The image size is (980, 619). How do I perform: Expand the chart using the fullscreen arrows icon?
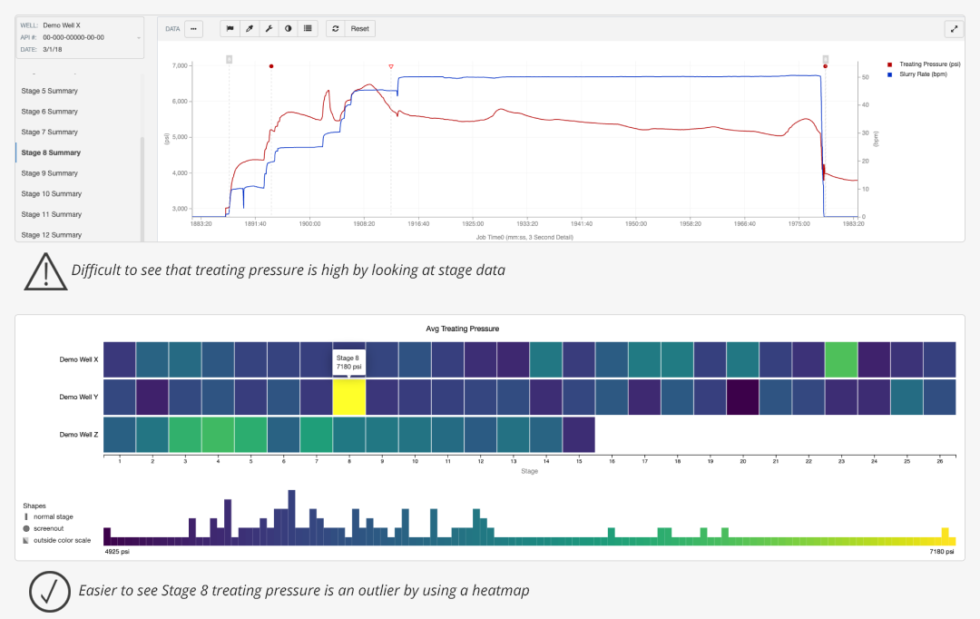954,28
